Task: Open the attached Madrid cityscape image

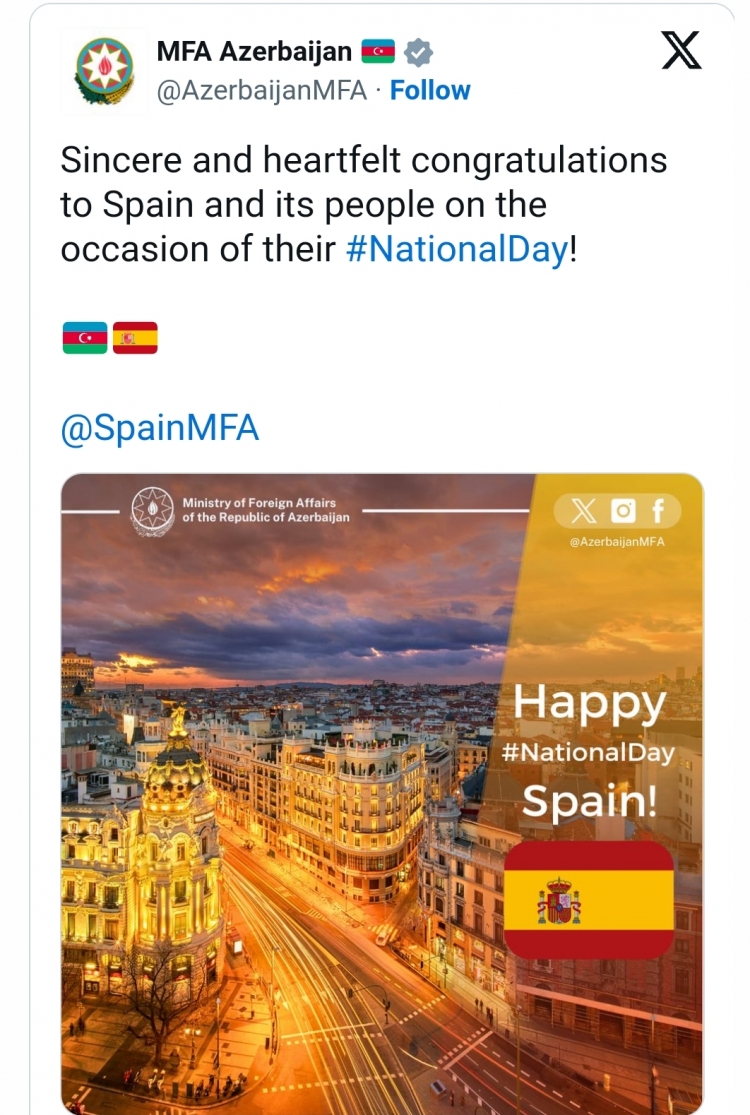Action: [382, 794]
